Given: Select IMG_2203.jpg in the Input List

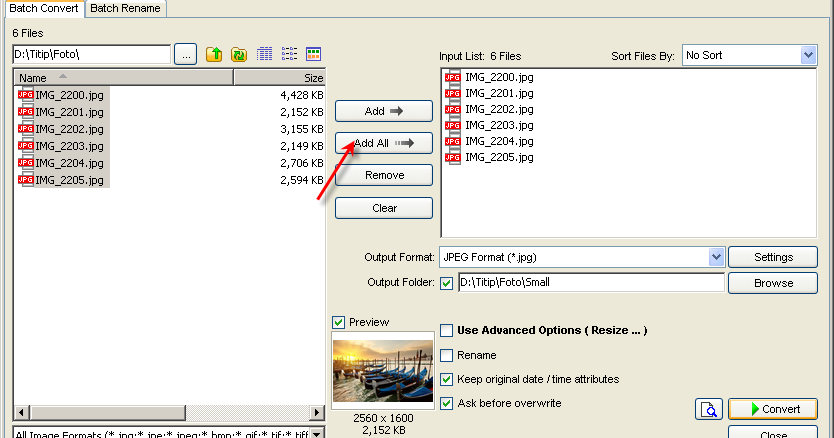Looking at the screenshot, I should (499, 126).
